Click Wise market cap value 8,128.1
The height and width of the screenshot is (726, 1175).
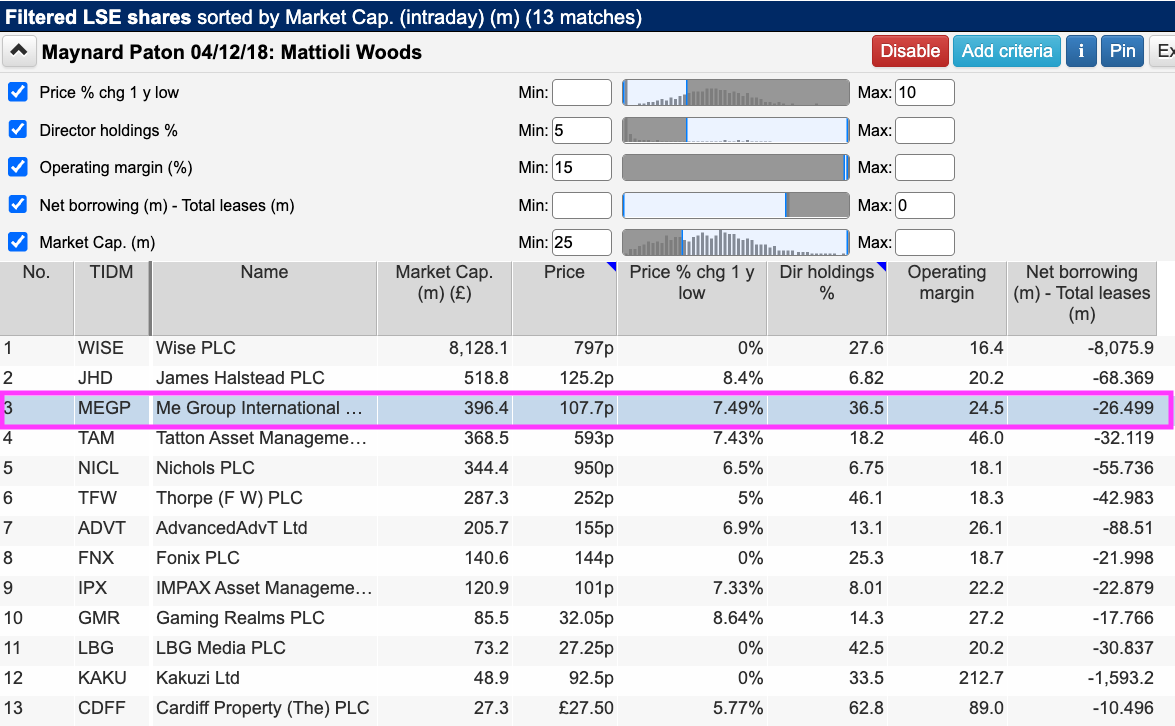click(x=478, y=348)
